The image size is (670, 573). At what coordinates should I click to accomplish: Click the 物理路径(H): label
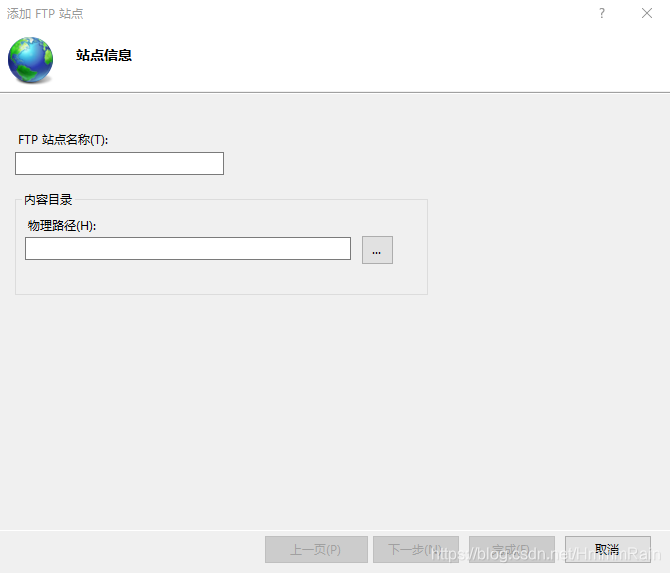pyautogui.click(x=62, y=225)
